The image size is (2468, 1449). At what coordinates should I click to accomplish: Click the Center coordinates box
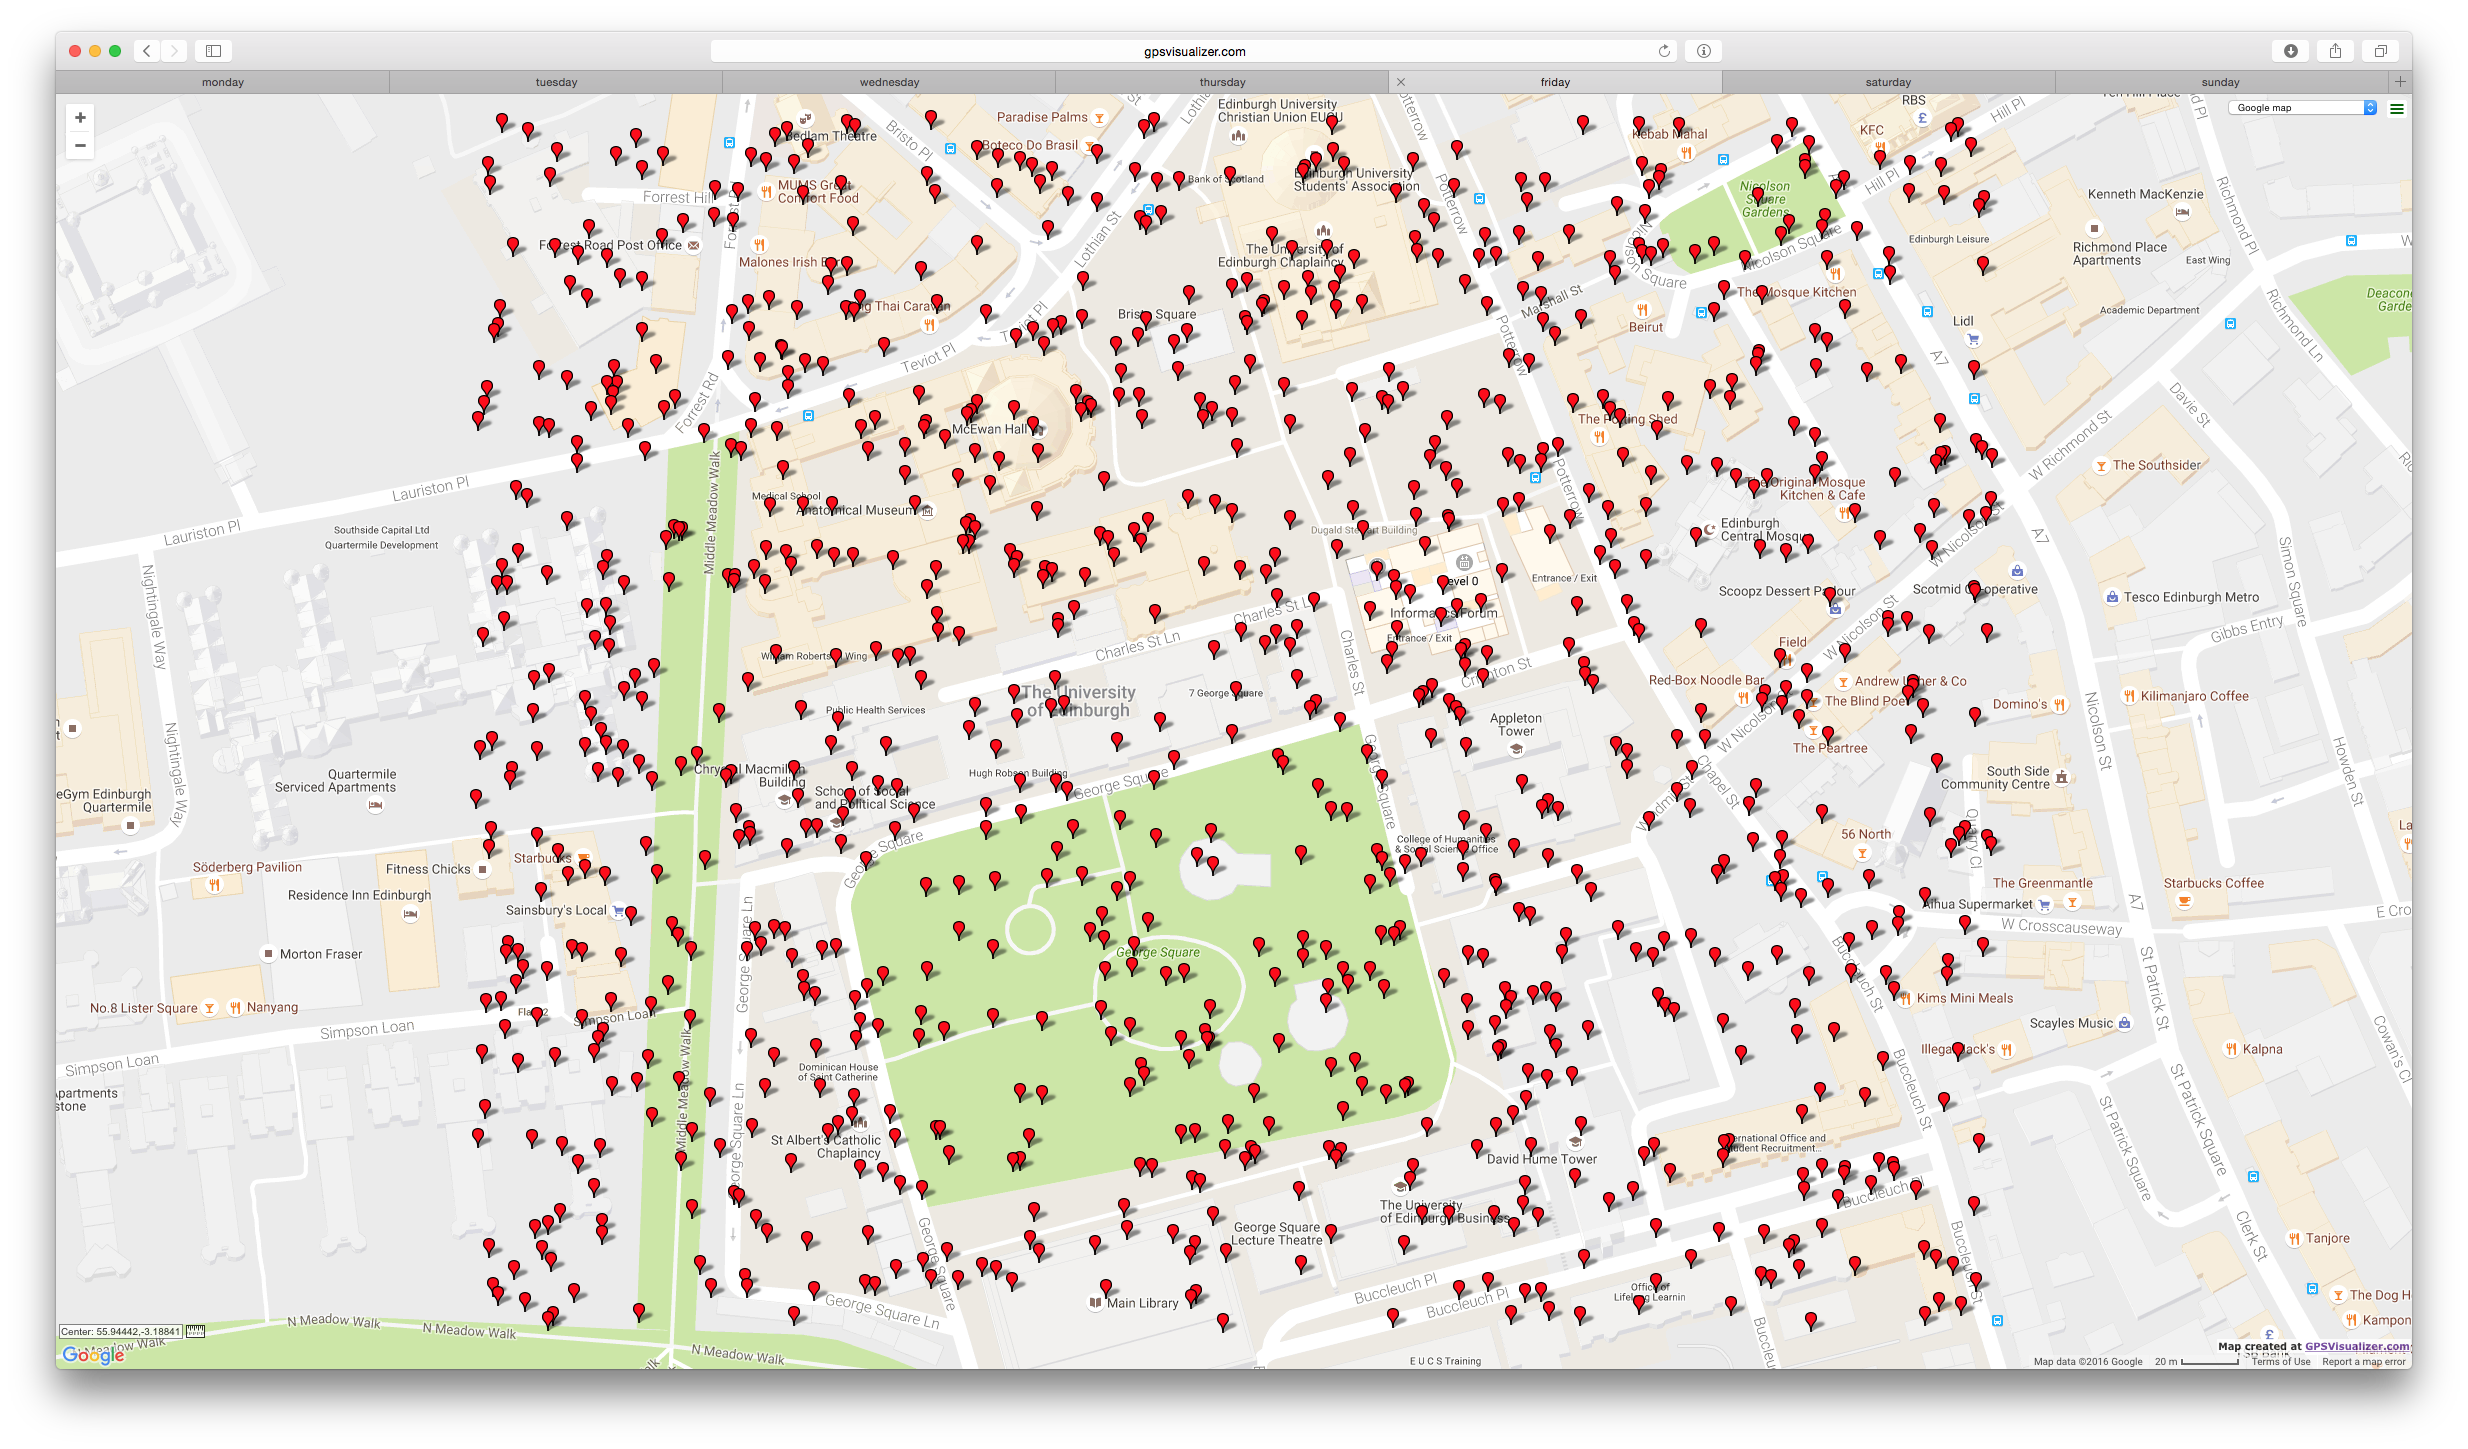pyautogui.click(x=120, y=1331)
